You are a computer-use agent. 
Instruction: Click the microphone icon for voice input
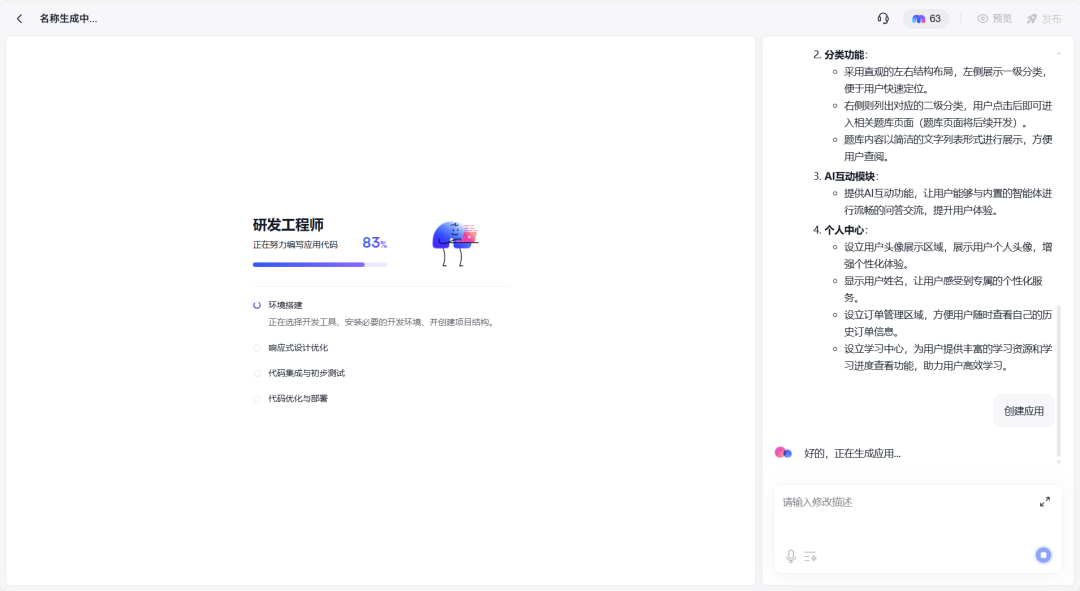(x=790, y=555)
